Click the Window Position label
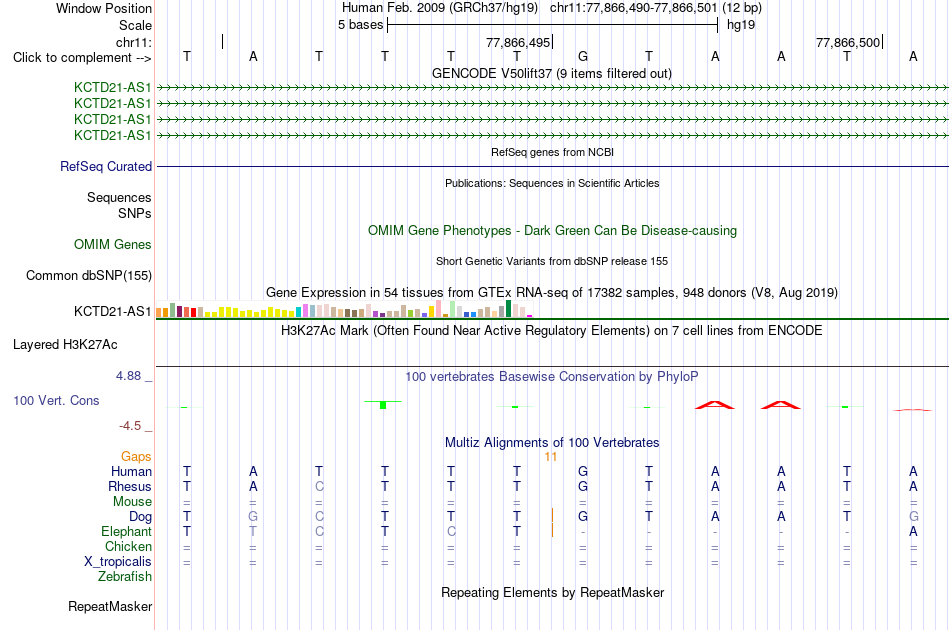 [x=104, y=8]
